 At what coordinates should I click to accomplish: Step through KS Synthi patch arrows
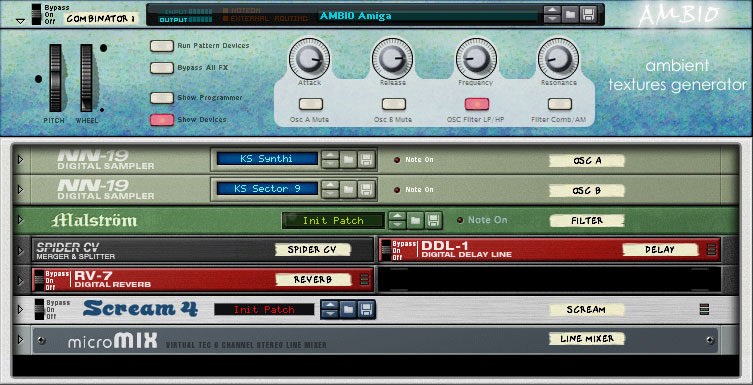tap(330, 159)
